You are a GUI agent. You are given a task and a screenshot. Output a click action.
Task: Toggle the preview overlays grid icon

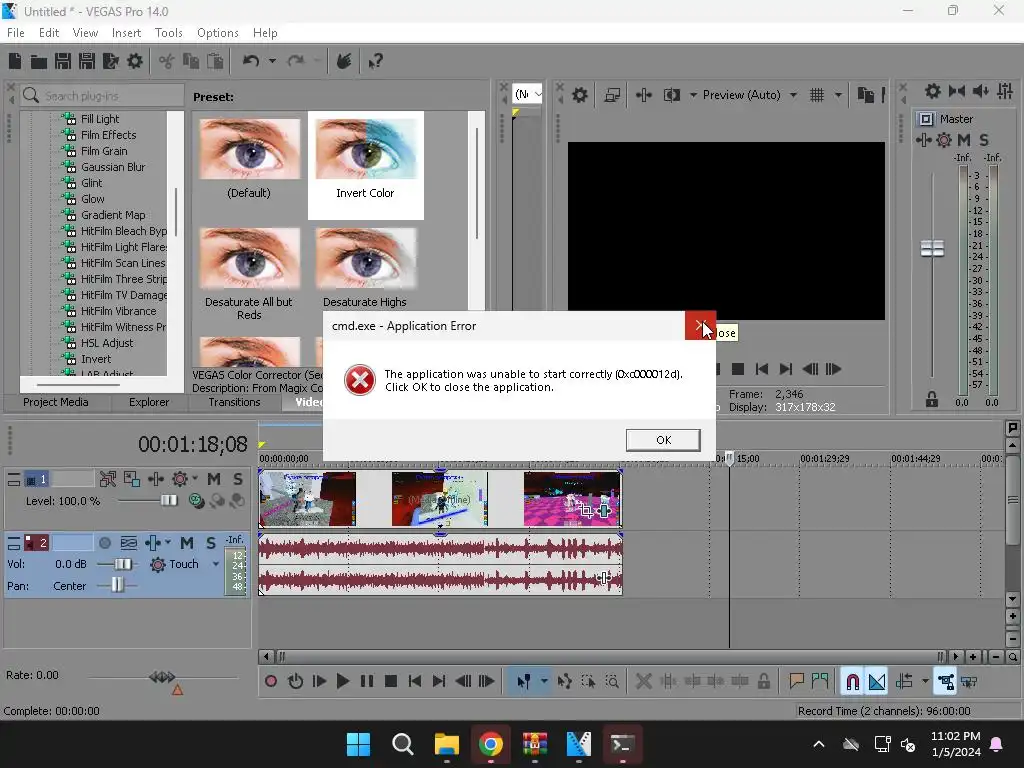pos(816,95)
